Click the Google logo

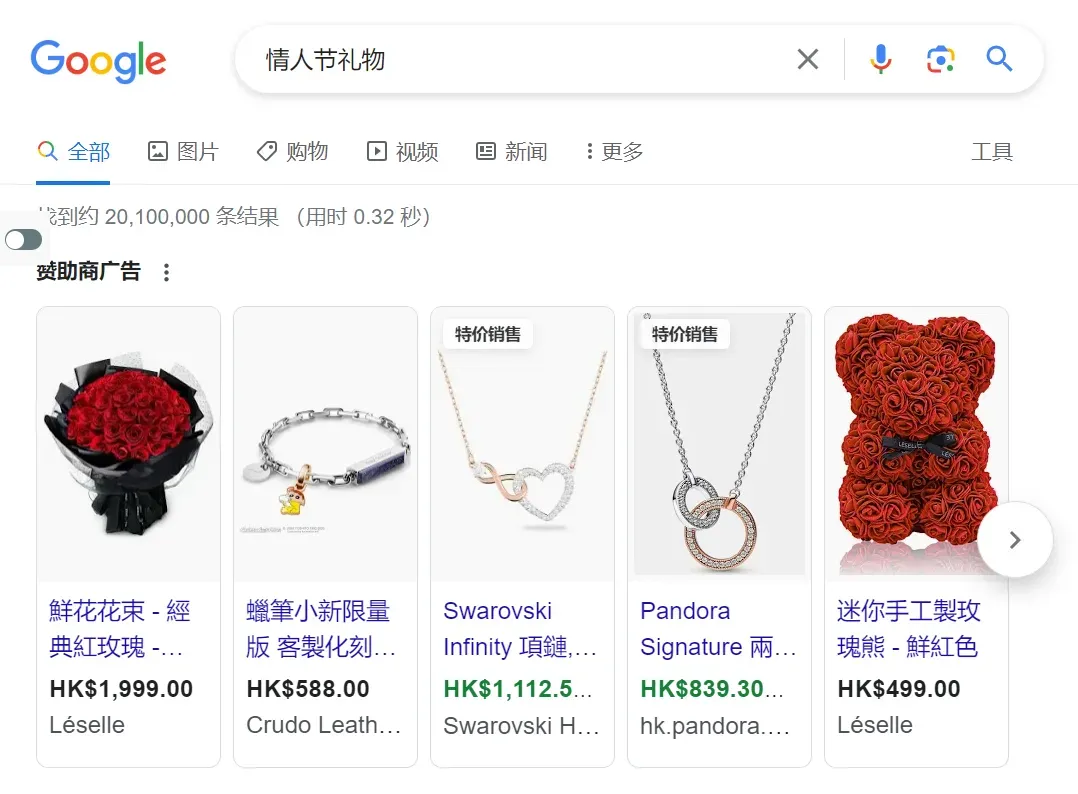tap(98, 60)
